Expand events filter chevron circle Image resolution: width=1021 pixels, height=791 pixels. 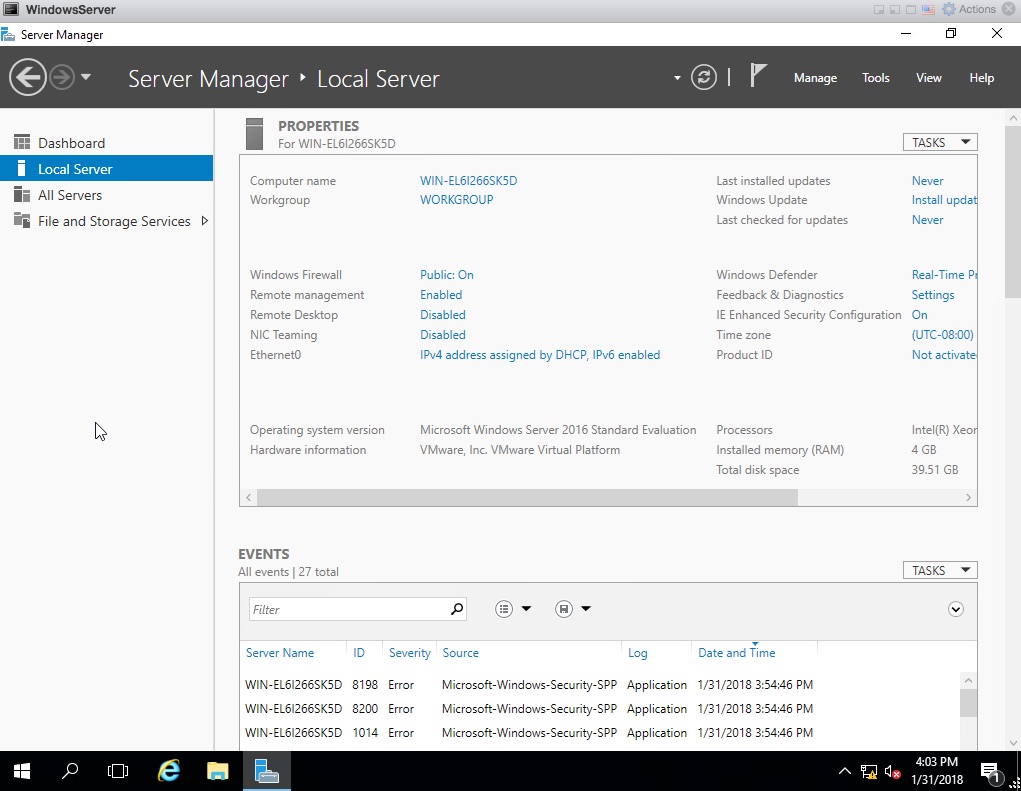click(955, 609)
